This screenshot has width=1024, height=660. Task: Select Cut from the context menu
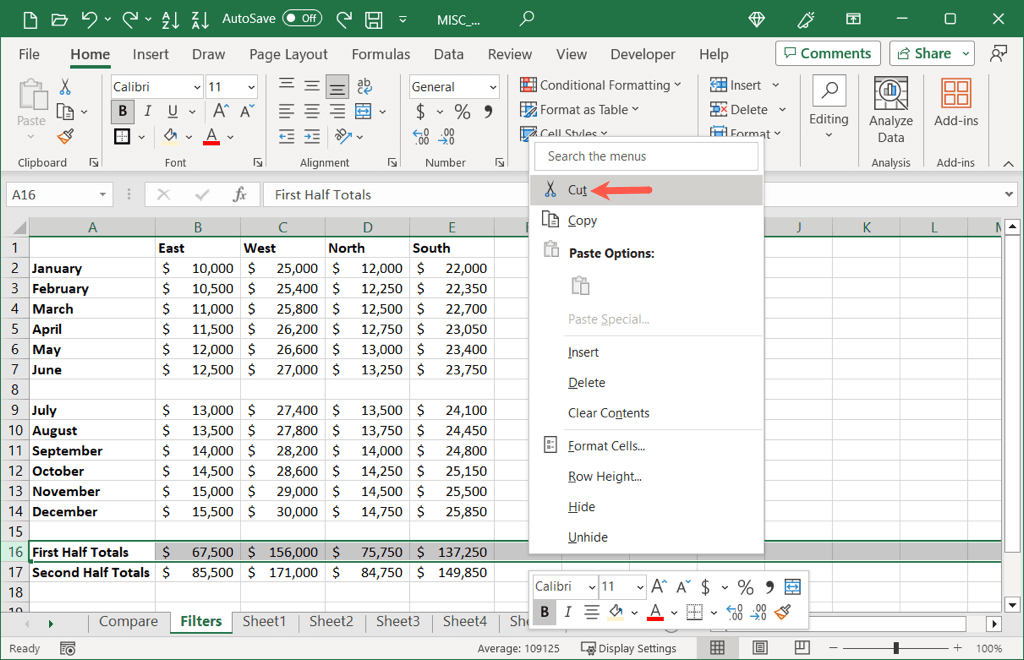(577, 190)
